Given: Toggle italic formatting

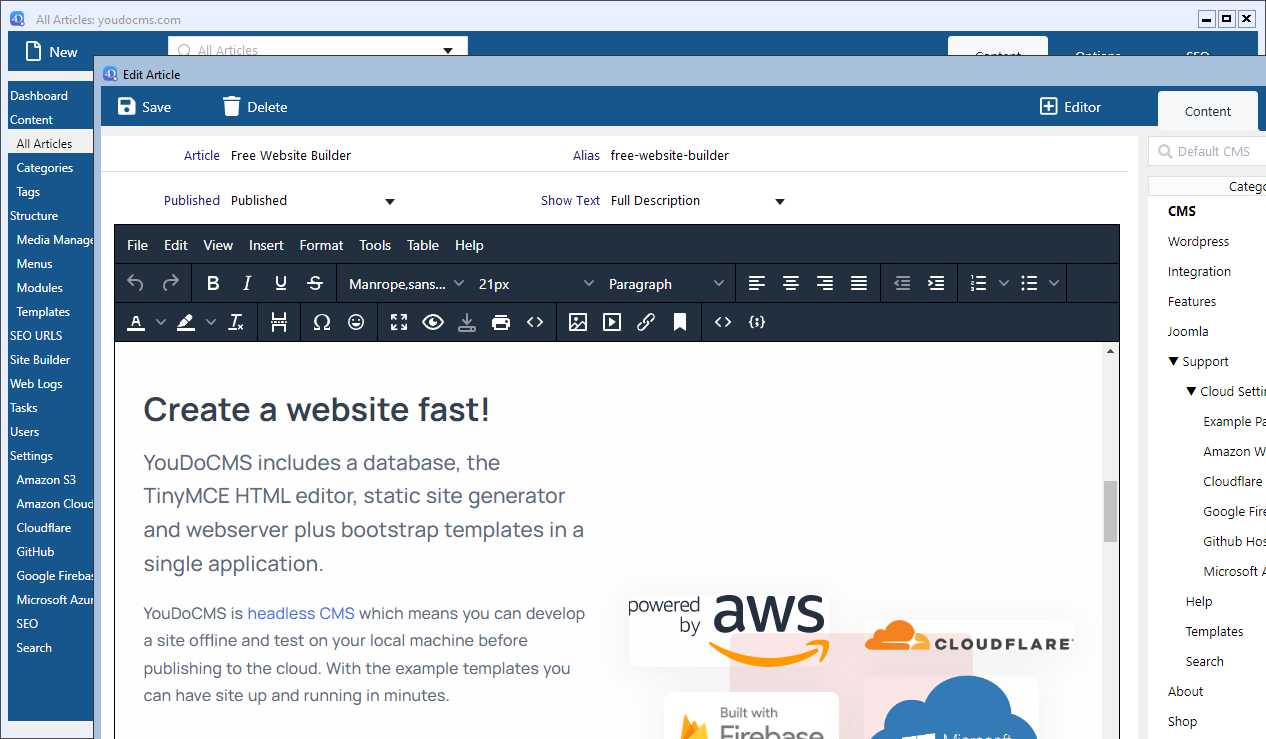Looking at the screenshot, I should tap(247, 284).
